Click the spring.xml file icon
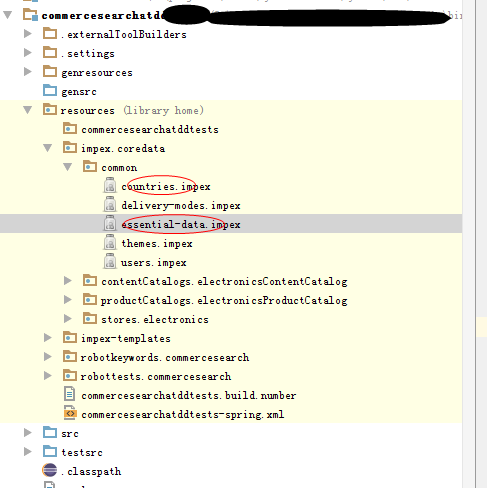This screenshot has height=488, width=487. point(70,413)
